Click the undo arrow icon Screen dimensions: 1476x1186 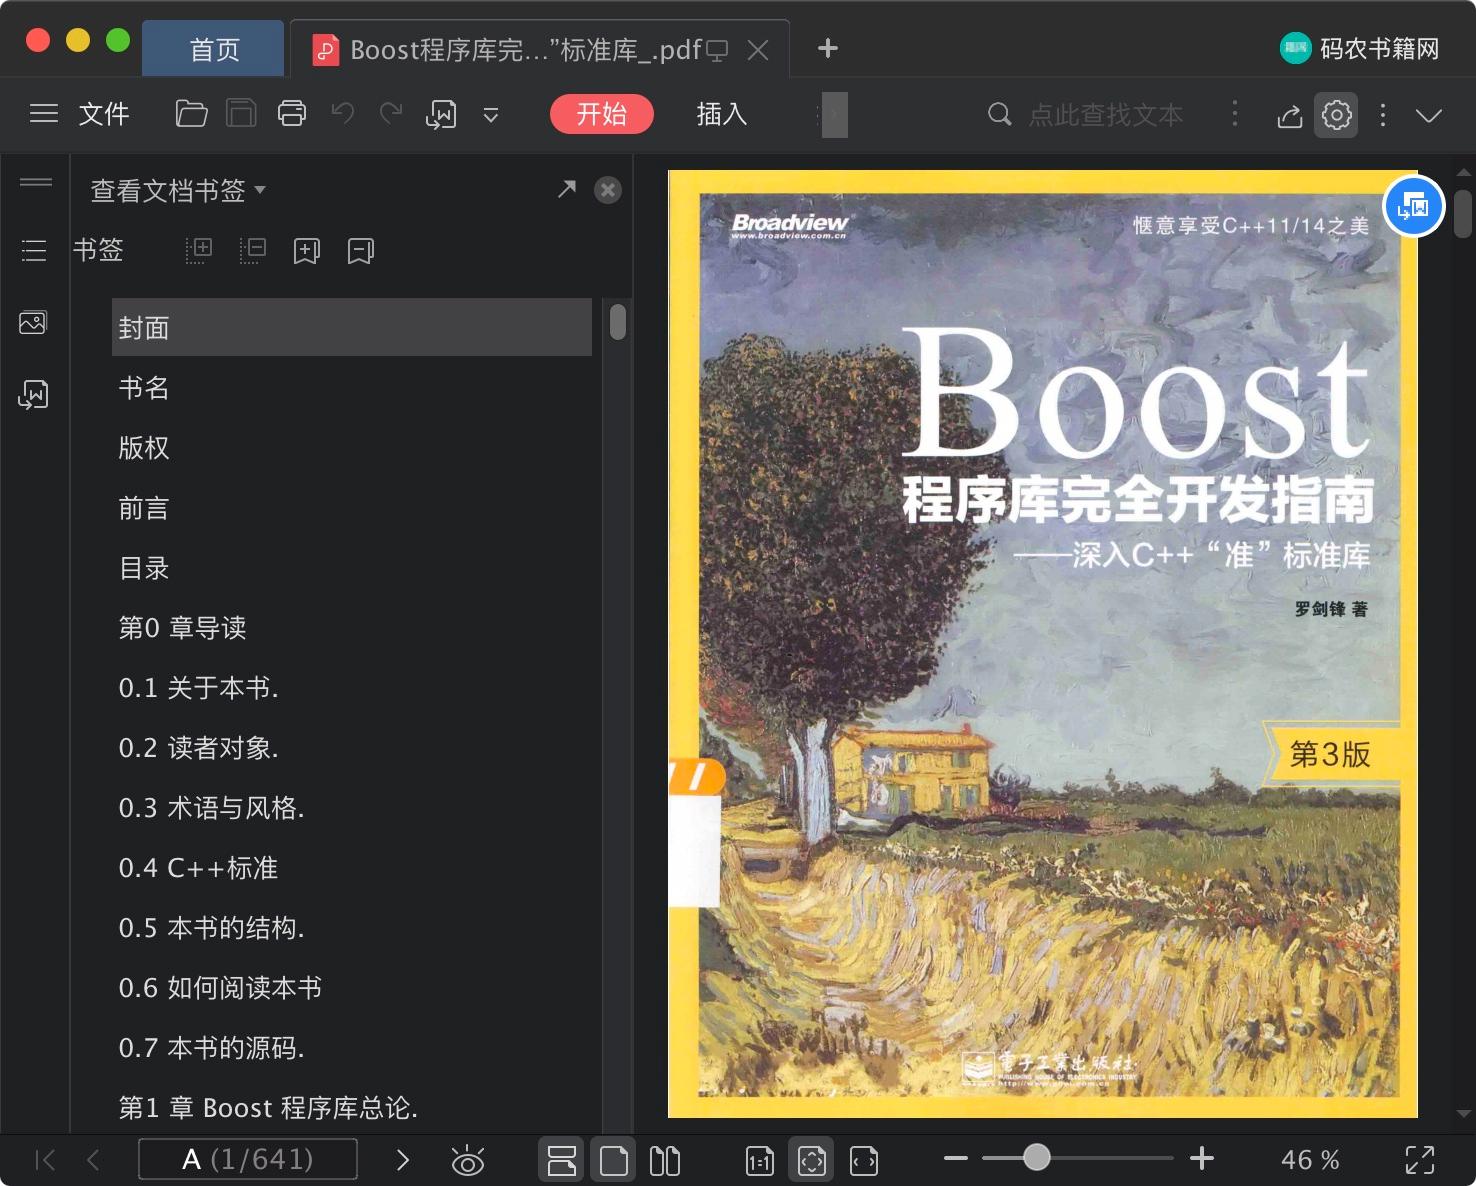(x=343, y=113)
